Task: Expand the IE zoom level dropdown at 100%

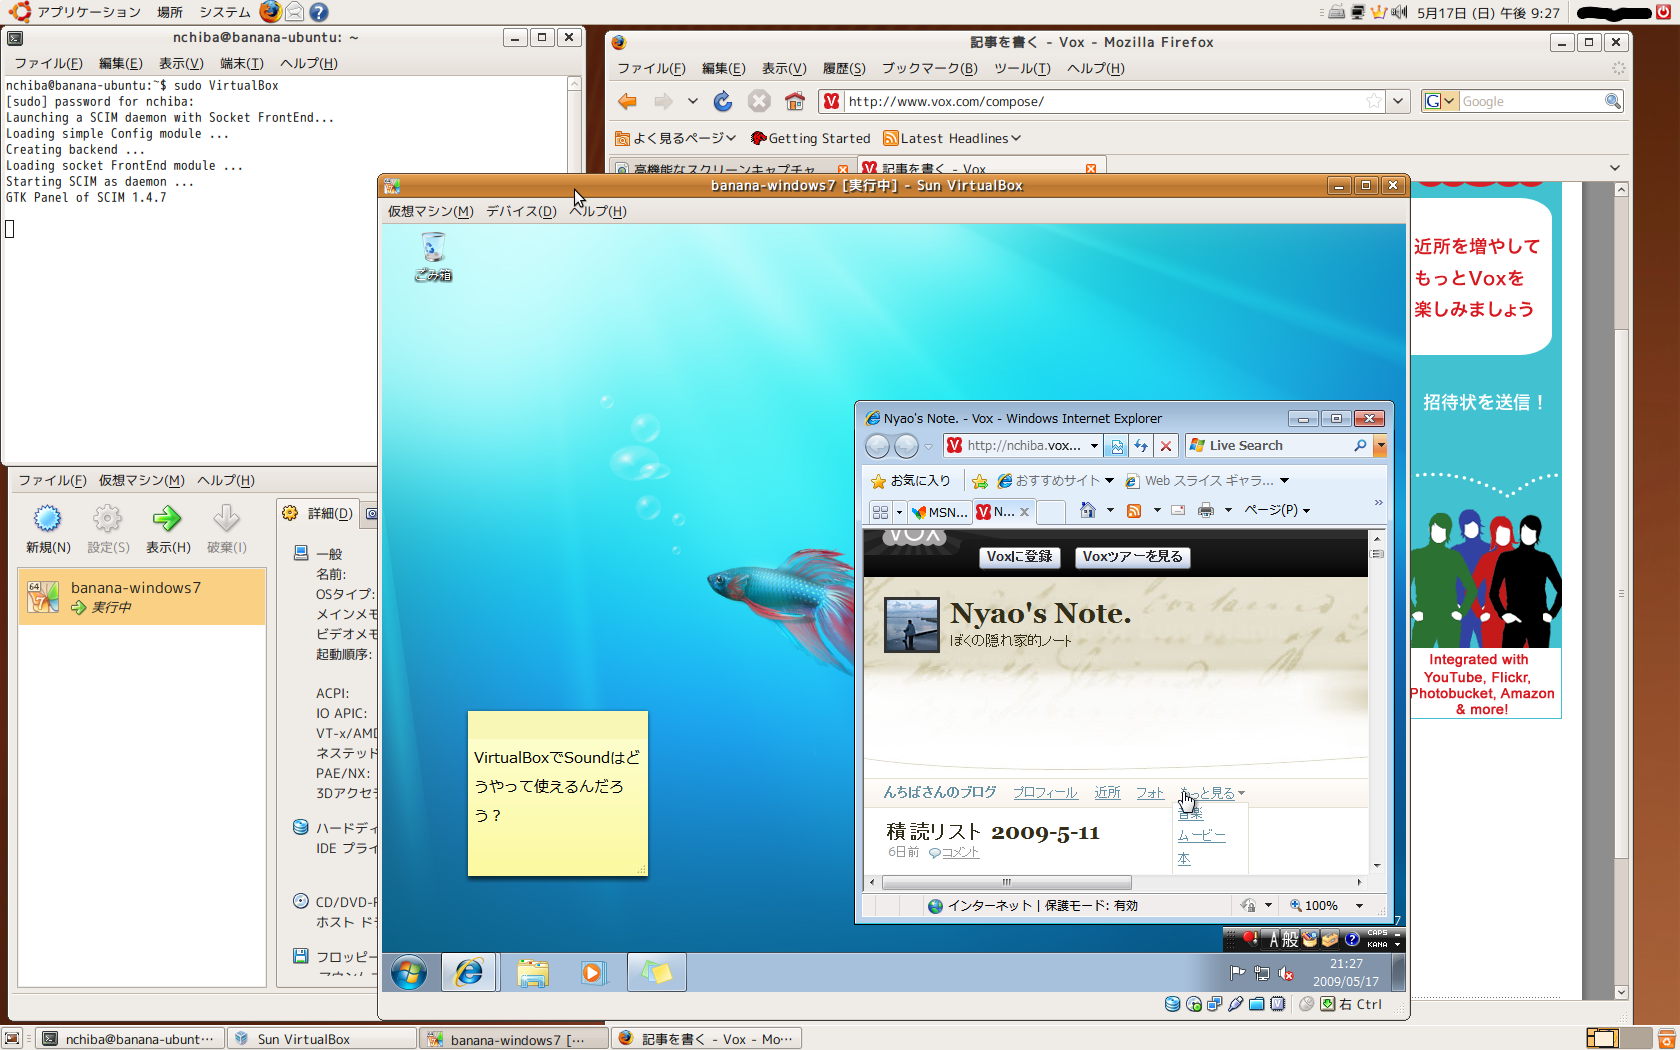Action: [x=1359, y=905]
